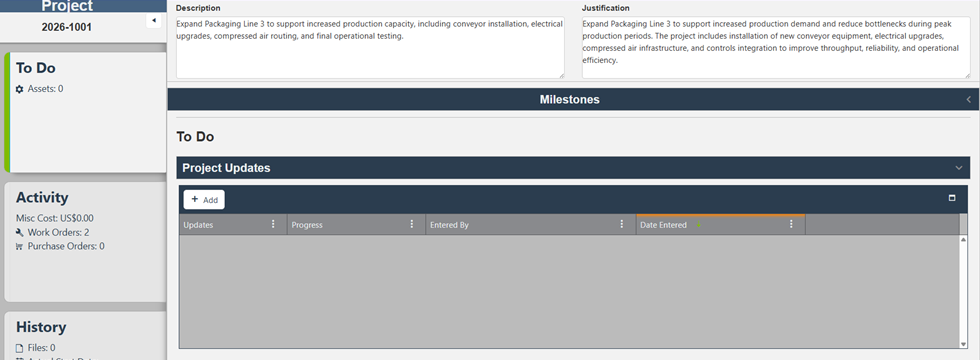Click the scroll up arrow of updates grid

point(963,240)
